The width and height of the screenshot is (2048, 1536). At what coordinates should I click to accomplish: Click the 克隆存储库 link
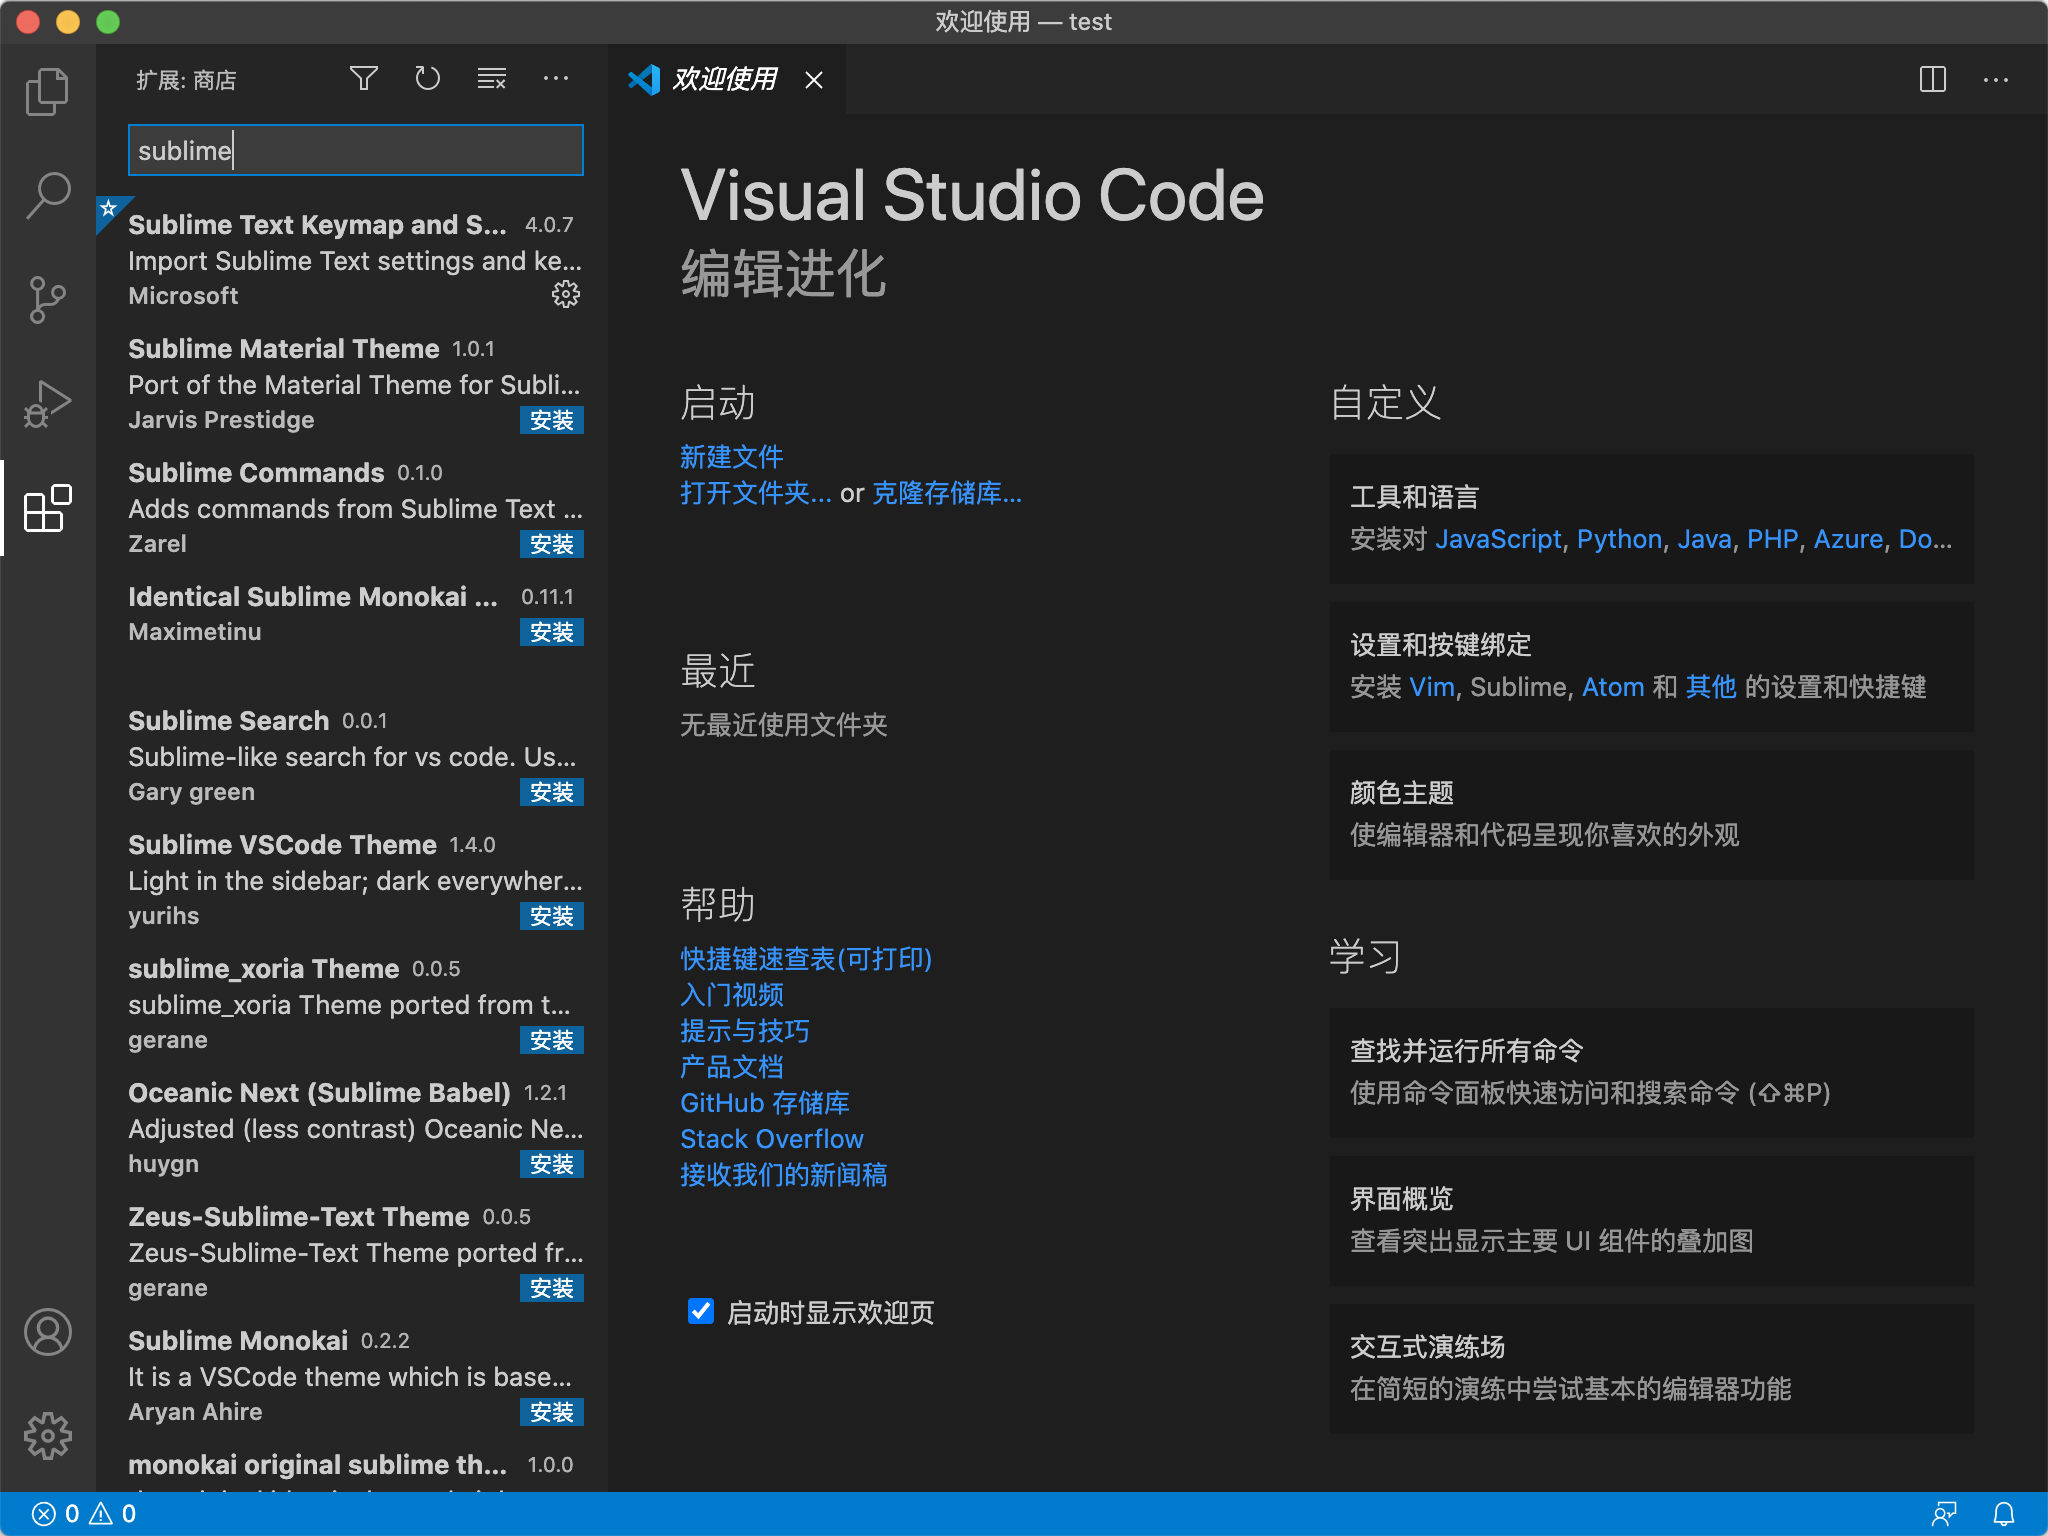coord(947,493)
